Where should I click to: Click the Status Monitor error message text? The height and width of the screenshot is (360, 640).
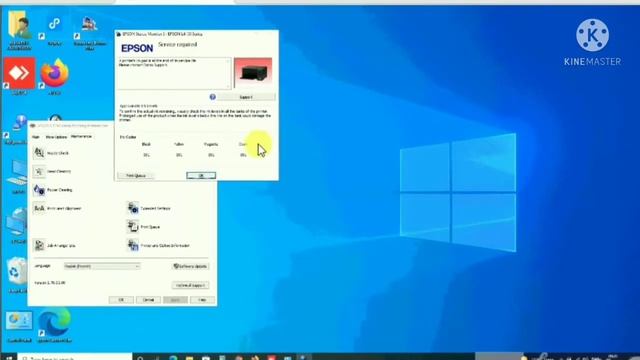coord(157,62)
